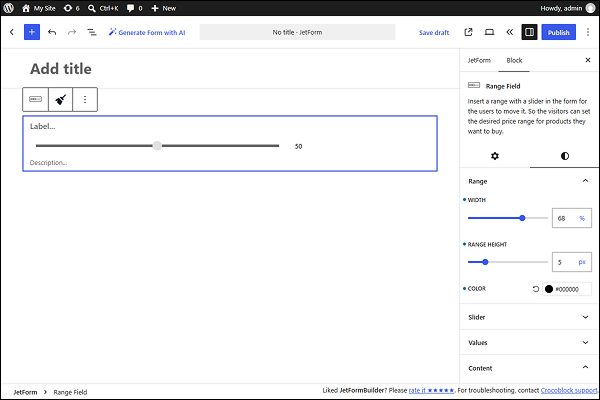
Task: Open the document overview list view
Action: [92, 32]
